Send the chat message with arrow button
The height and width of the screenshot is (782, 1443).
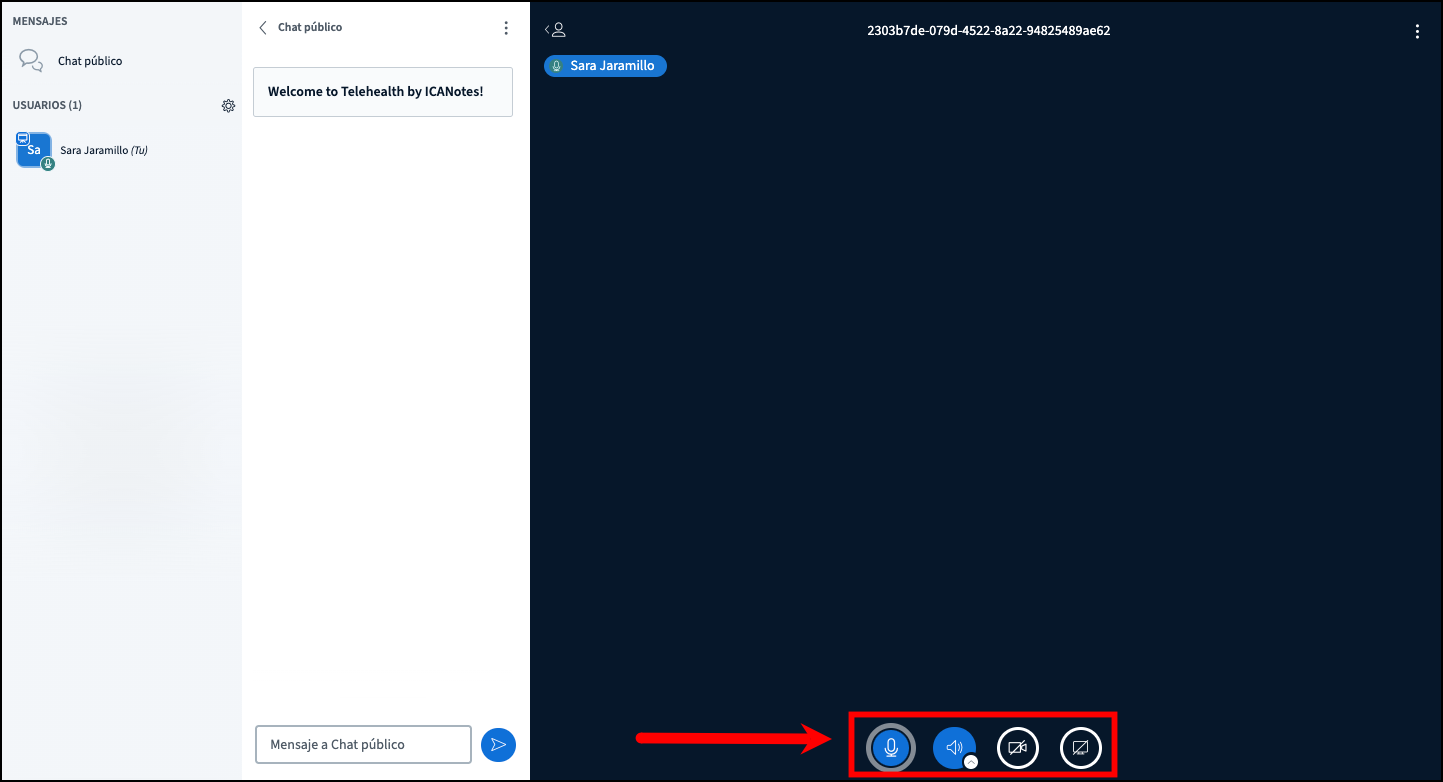pos(498,745)
